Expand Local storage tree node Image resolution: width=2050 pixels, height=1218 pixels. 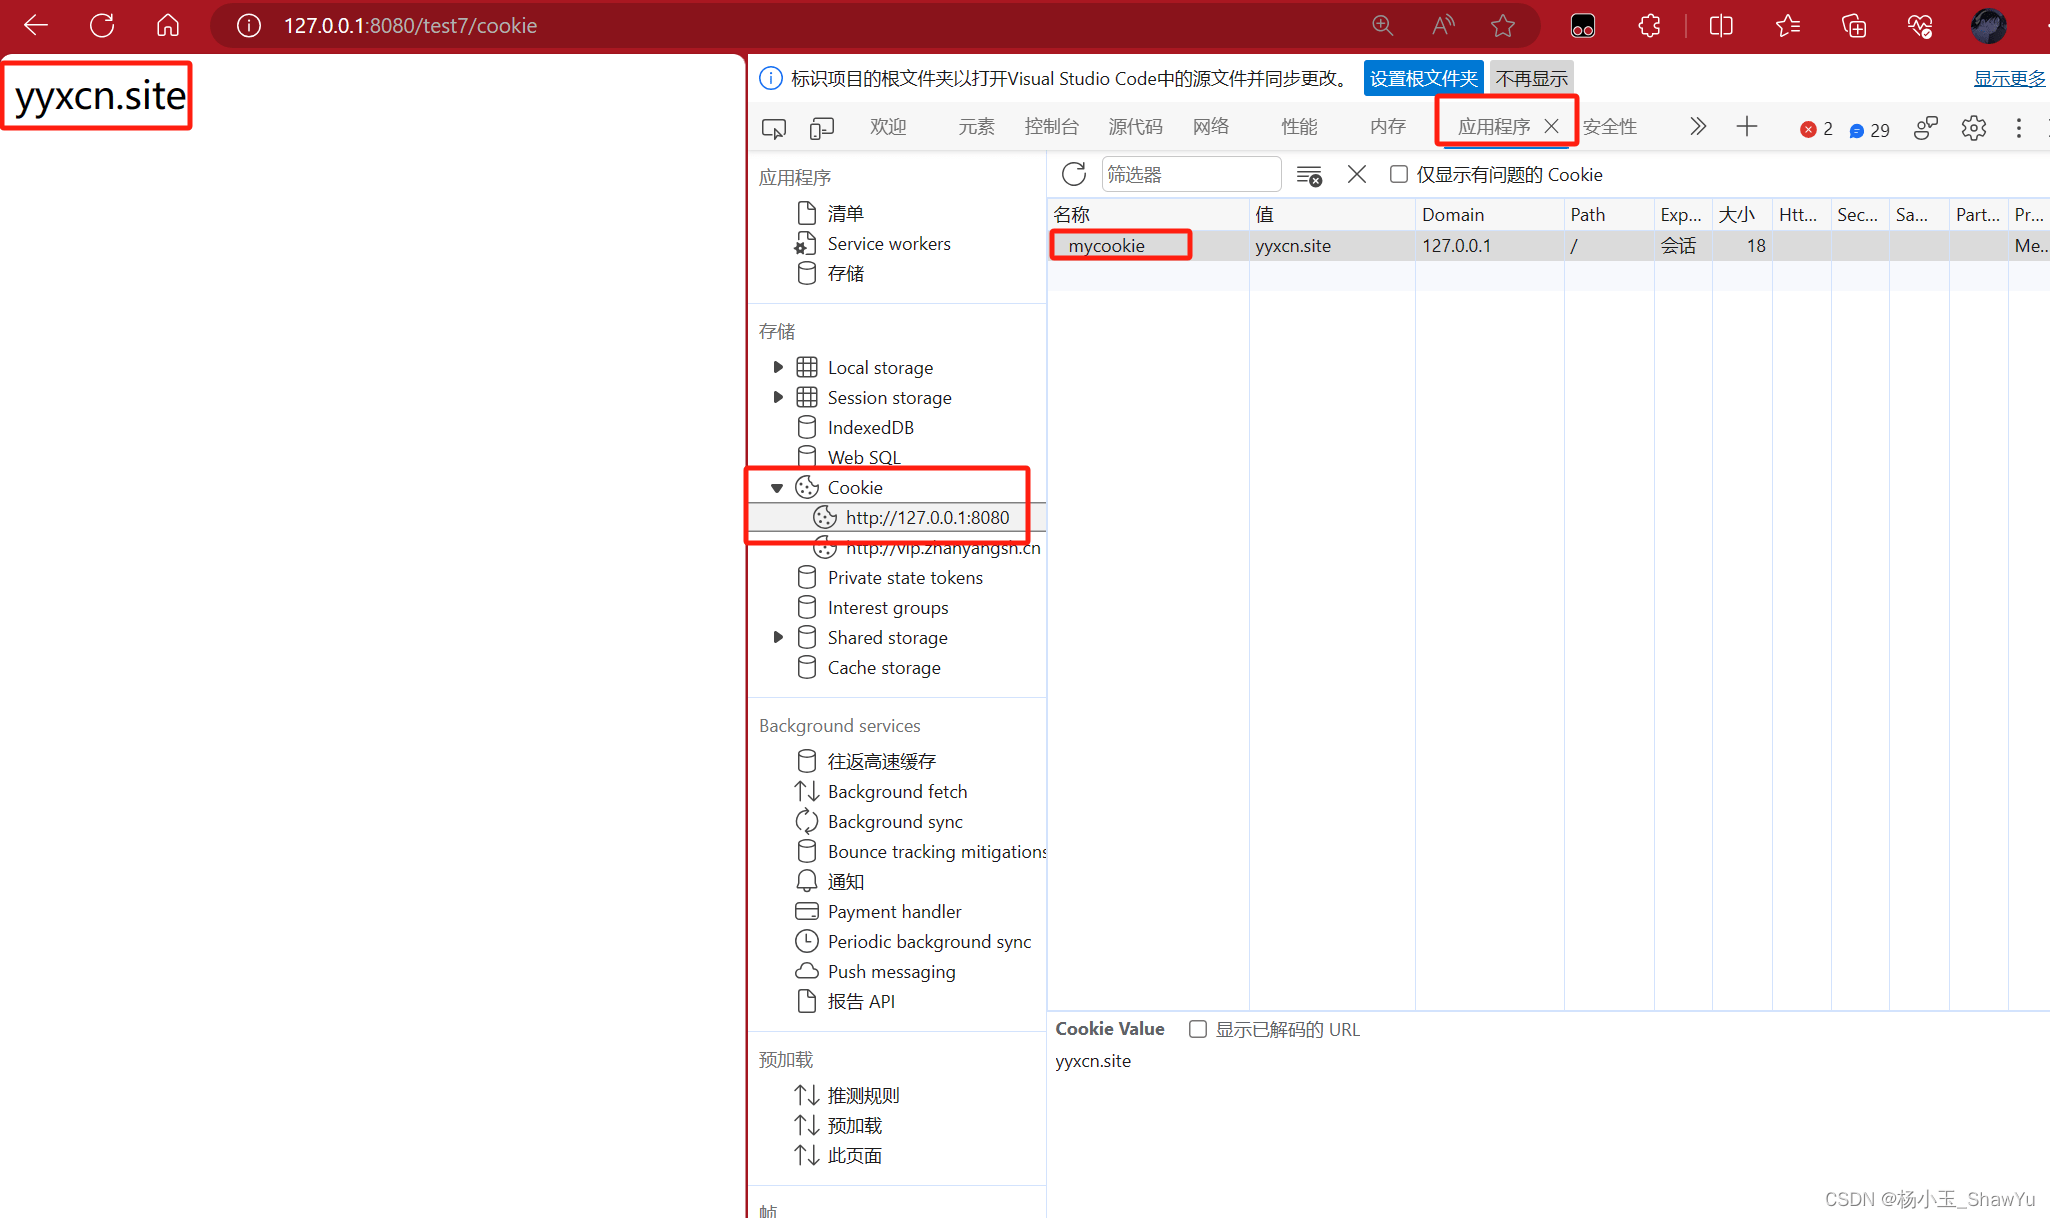778,367
